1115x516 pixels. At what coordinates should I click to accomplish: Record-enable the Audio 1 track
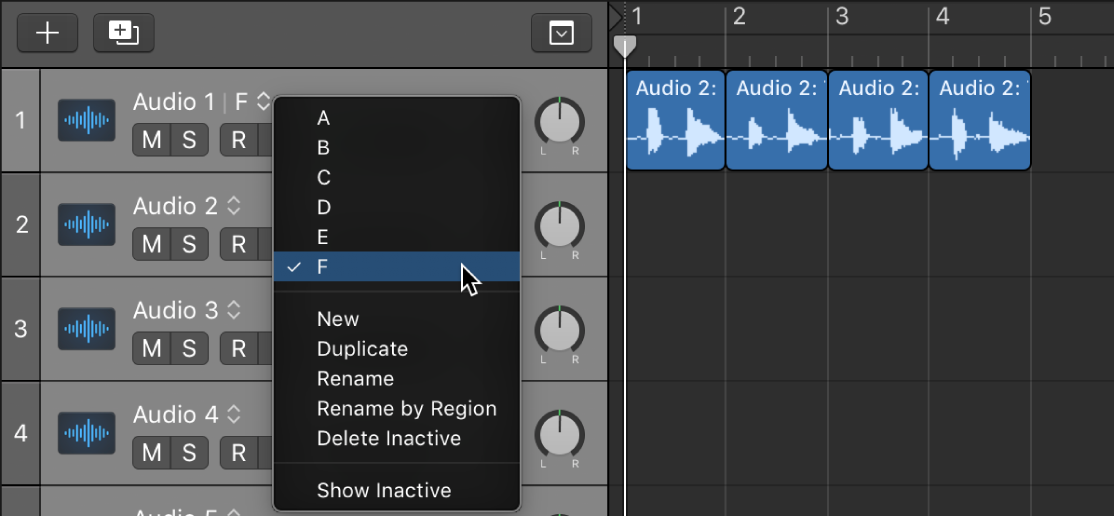pyautogui.click(x=239, y=140)
